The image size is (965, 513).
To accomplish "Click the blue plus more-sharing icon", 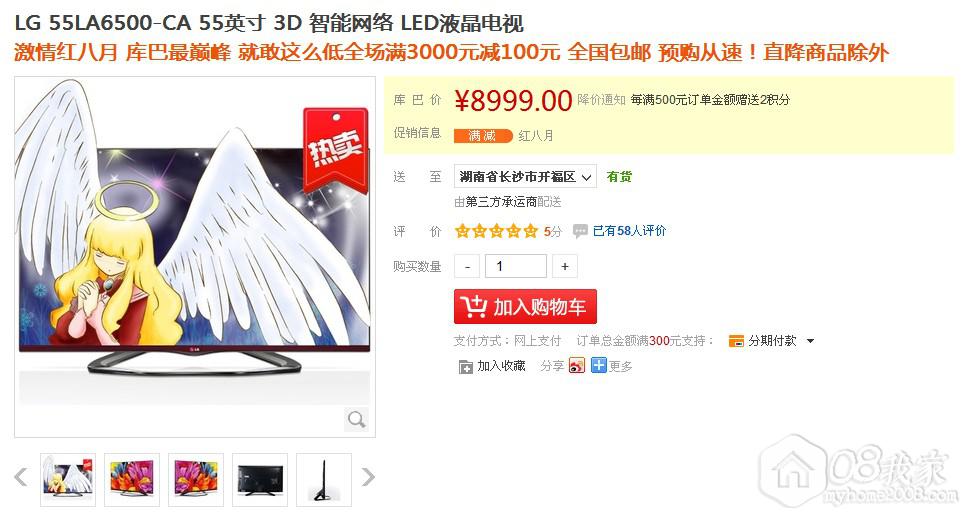I will coord(598,365).
